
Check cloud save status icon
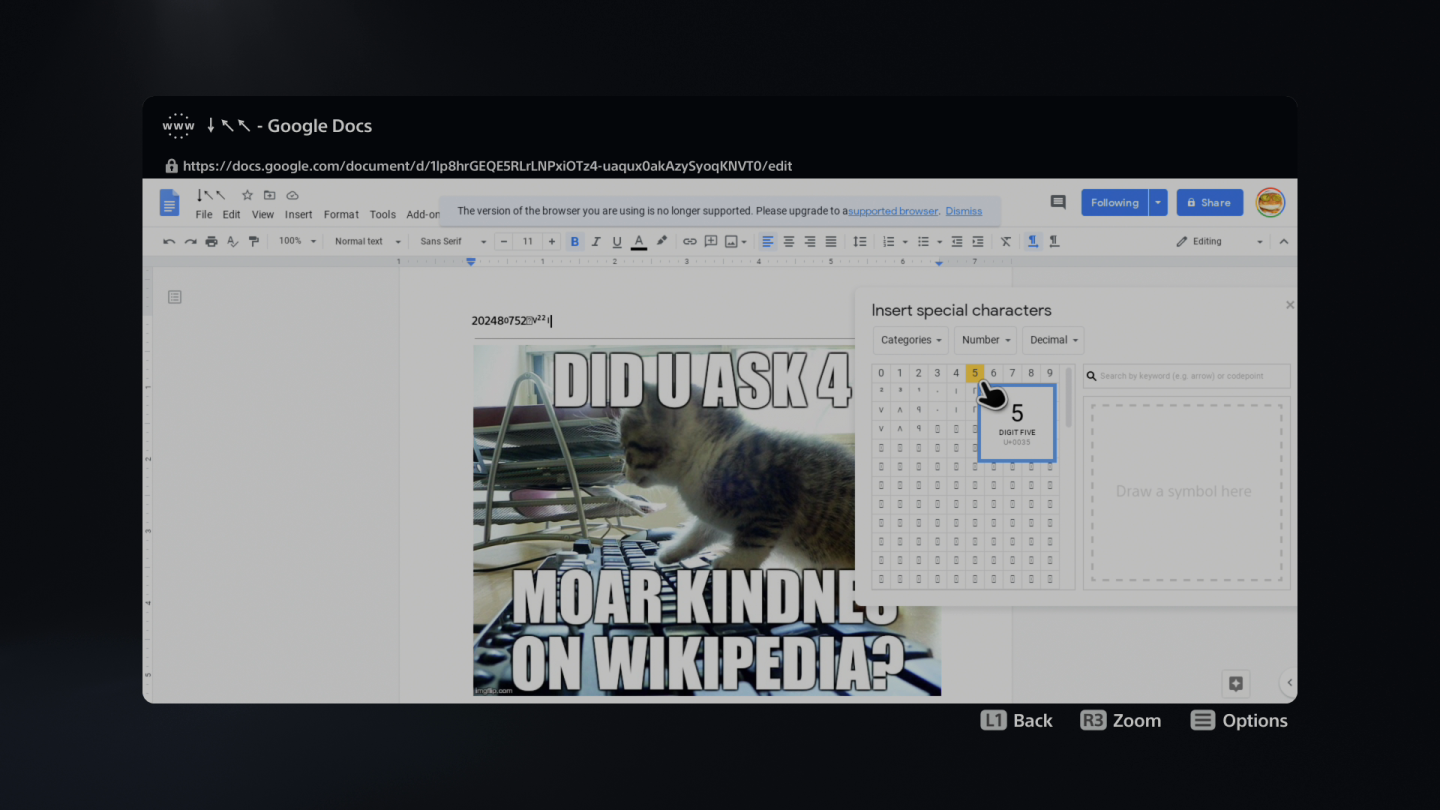293,195
